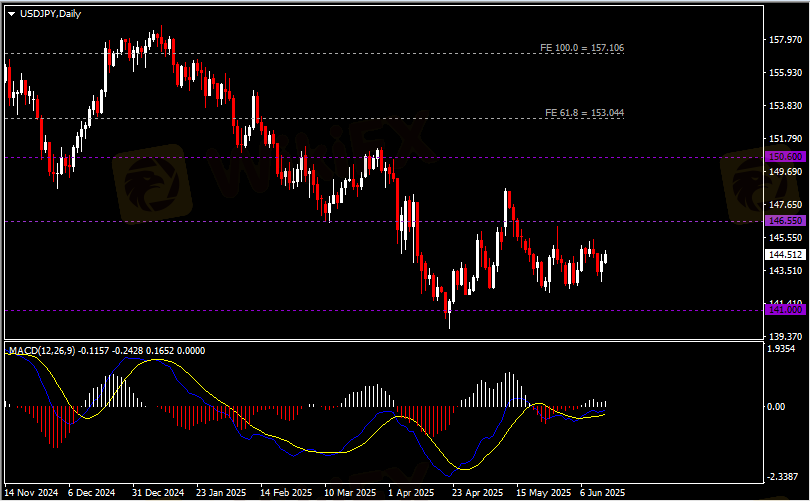Click the 141.000 purple price tag
The width and height of the screenshot is (810, 501).
pyautogui.click(x=785, y=309)
